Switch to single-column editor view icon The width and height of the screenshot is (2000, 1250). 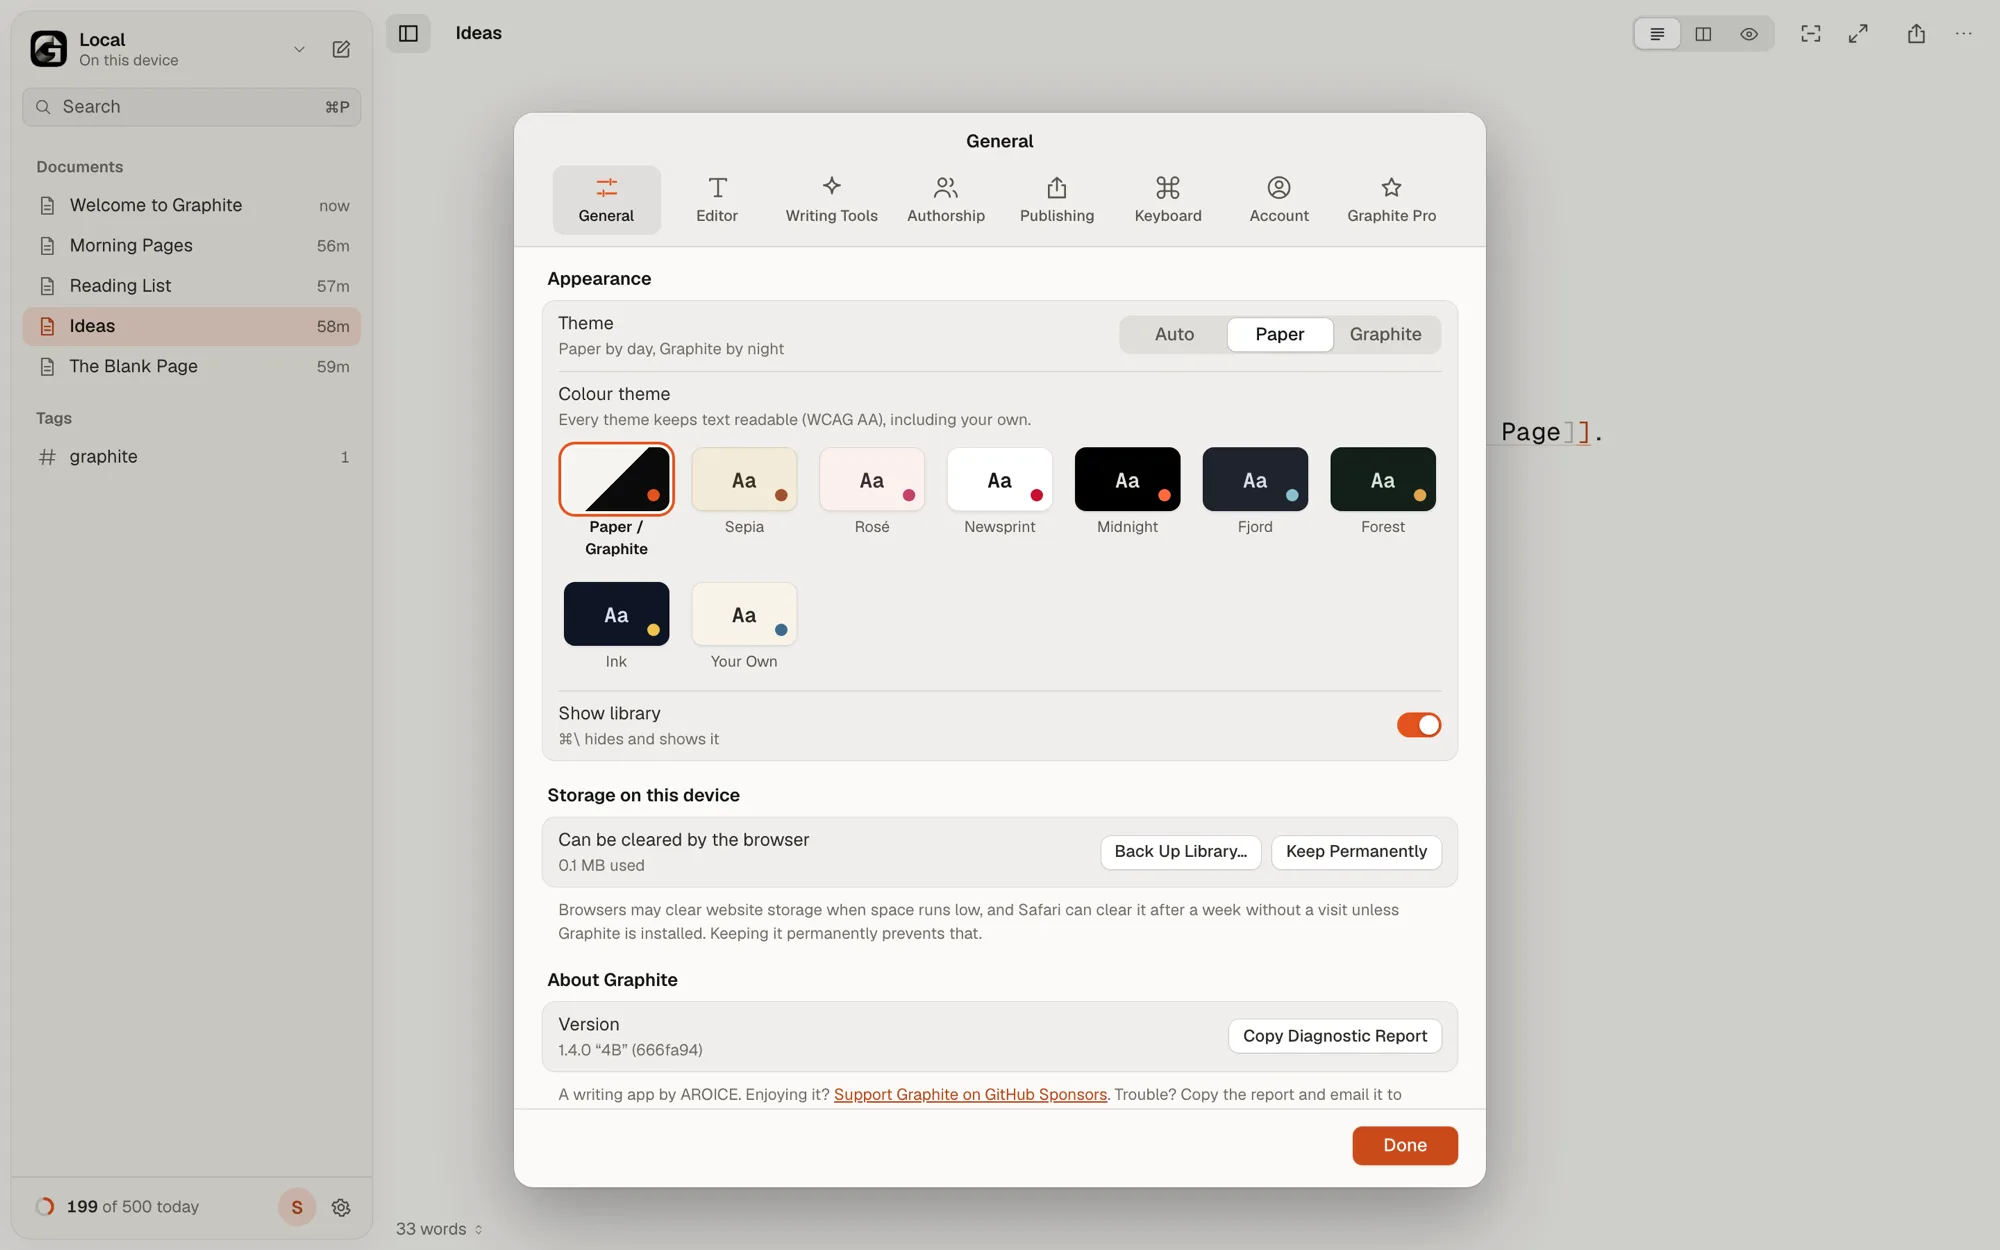tap(1657, 34)
